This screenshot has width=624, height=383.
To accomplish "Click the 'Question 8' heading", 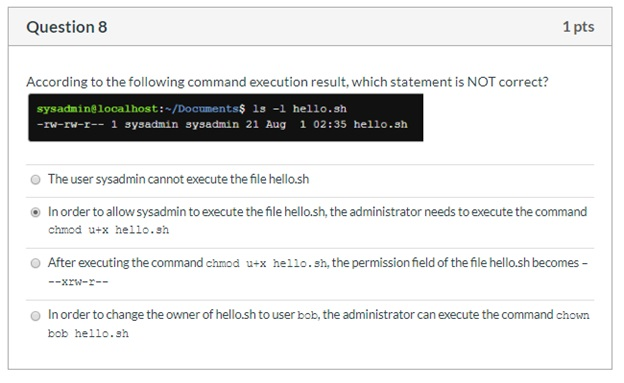I will (67, 27).
